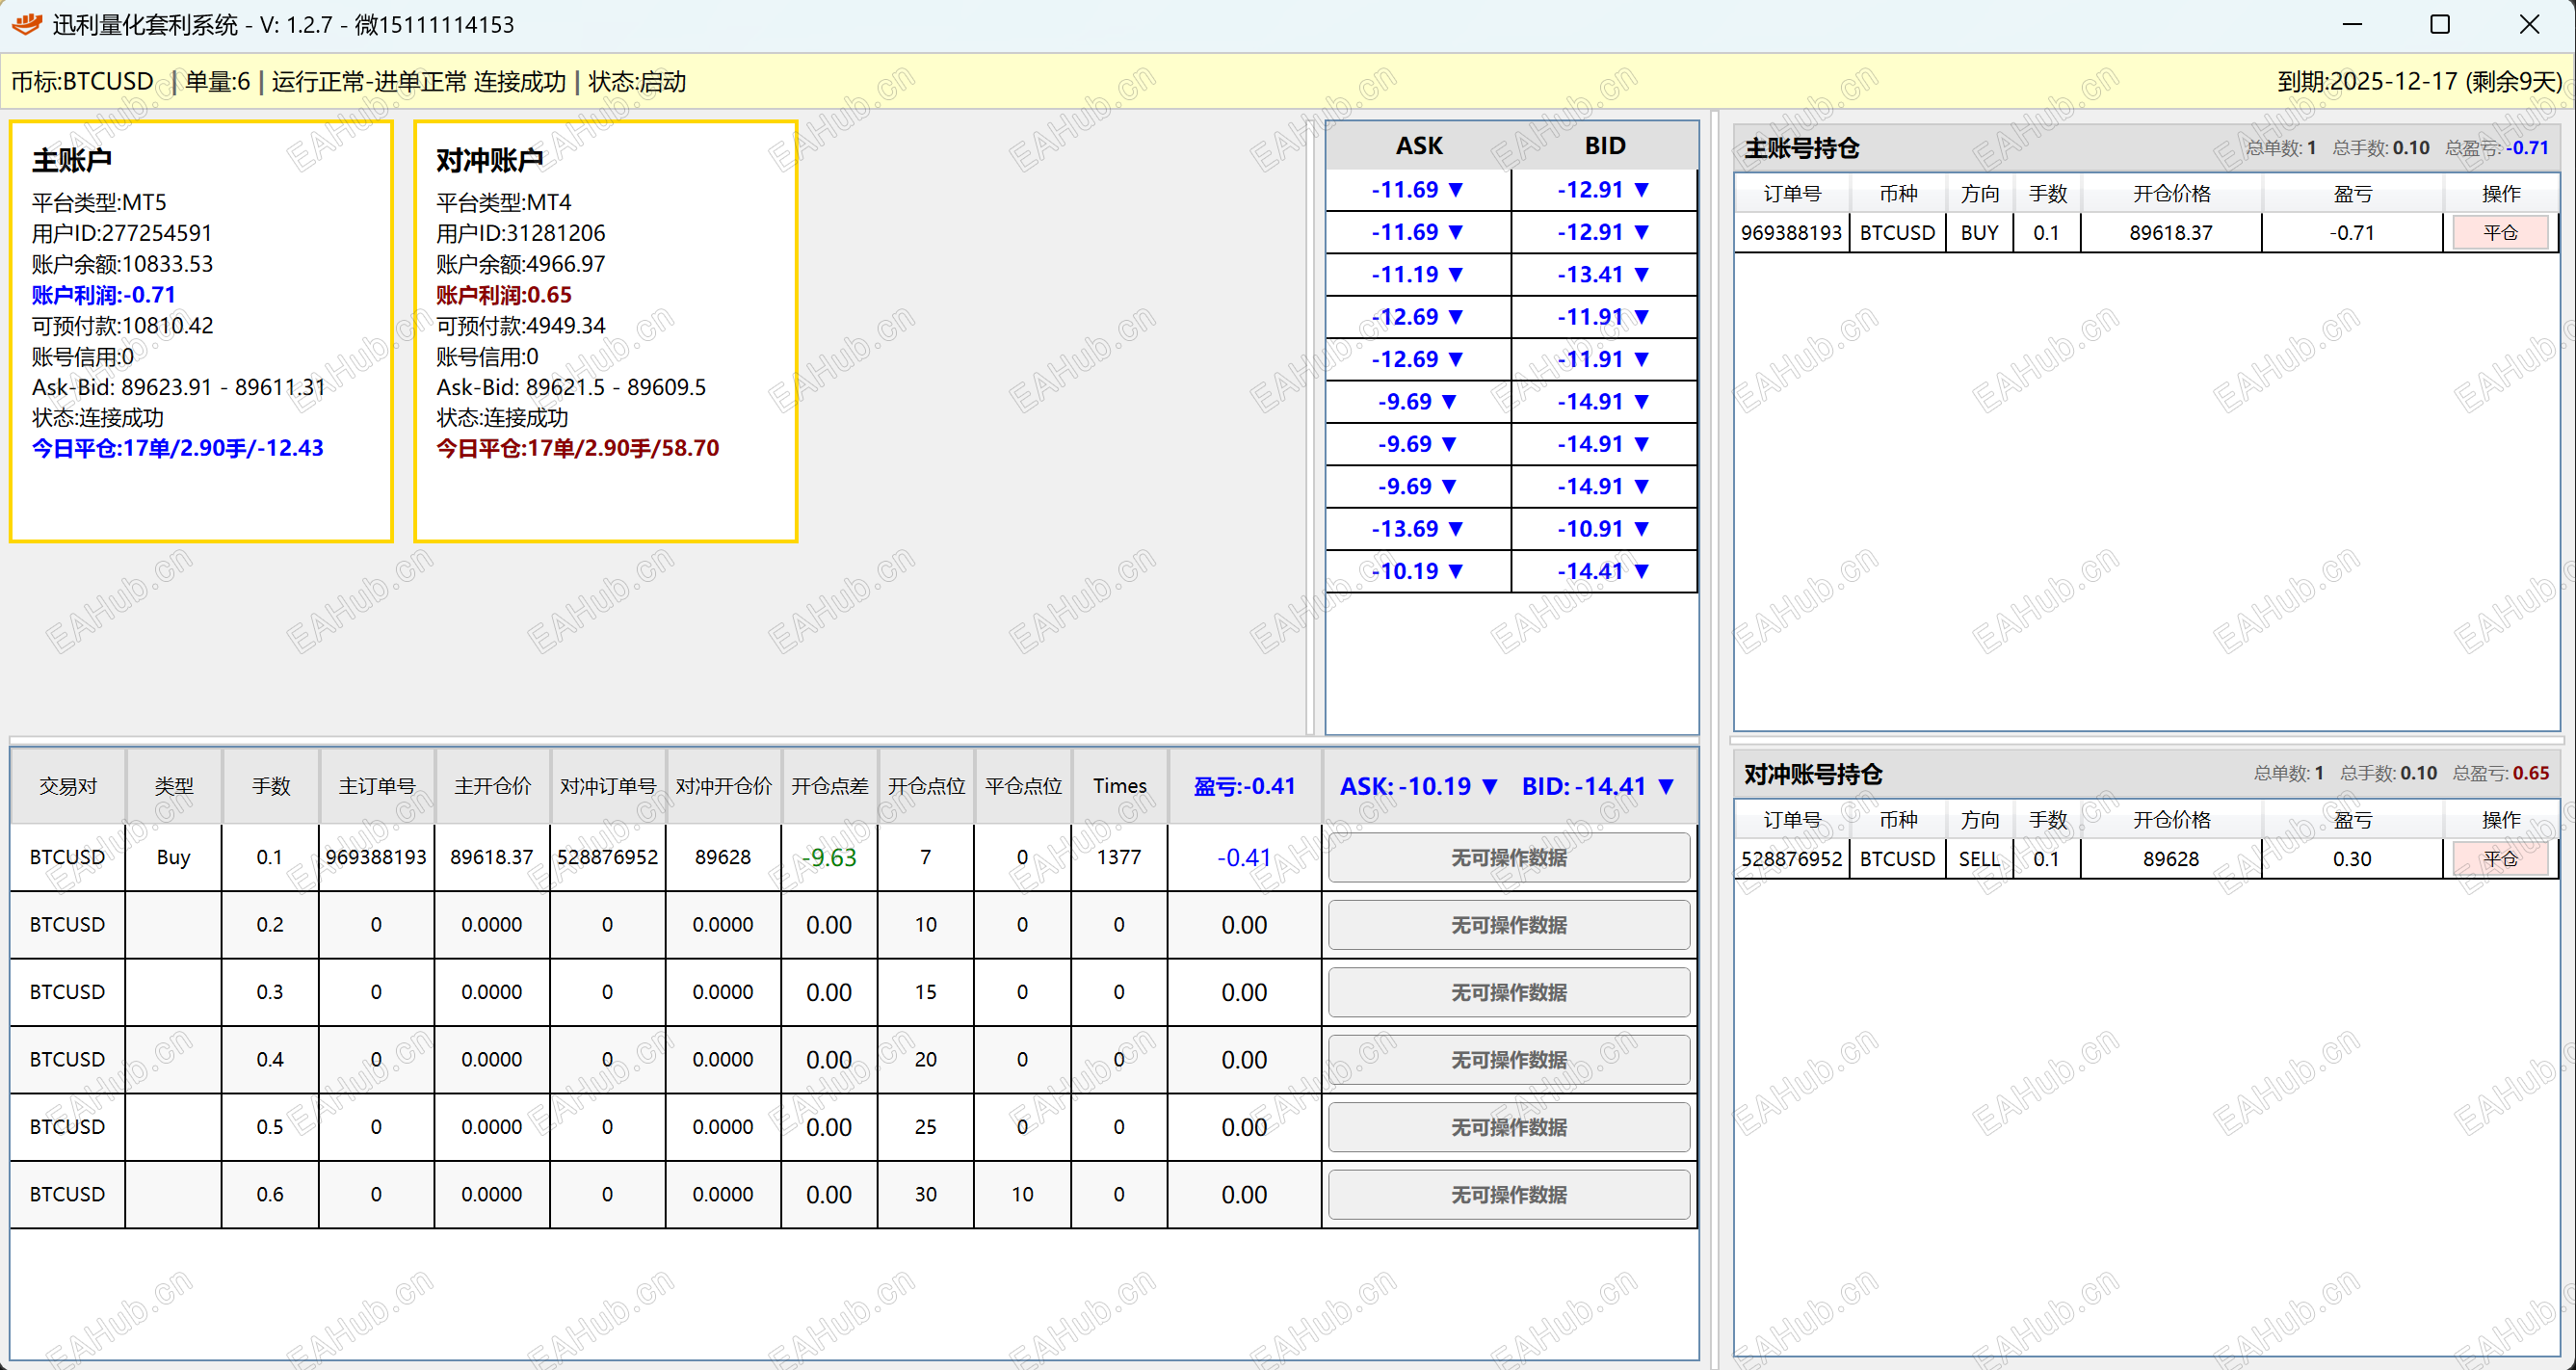Expand the dropdown on BID value -14.91
Screen dimensions: 2576x1370
pyautogui.click(x=1641, y=401)
